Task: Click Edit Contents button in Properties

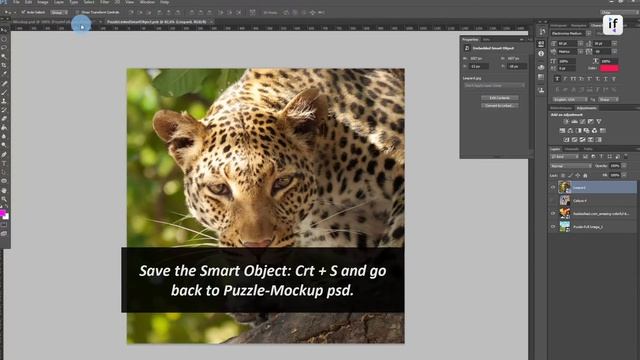Action: (x=500, y=98)
